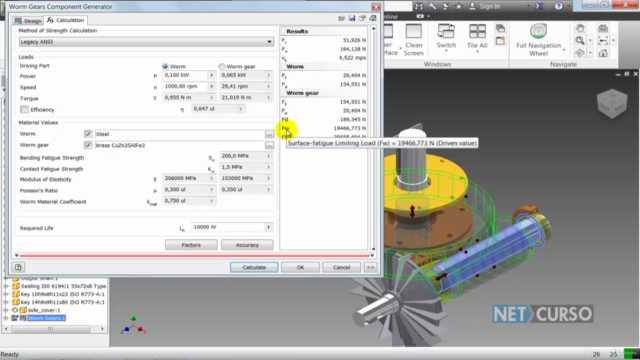Select the Worm driving part radio button
640x360 pixels.
(165, 66)
